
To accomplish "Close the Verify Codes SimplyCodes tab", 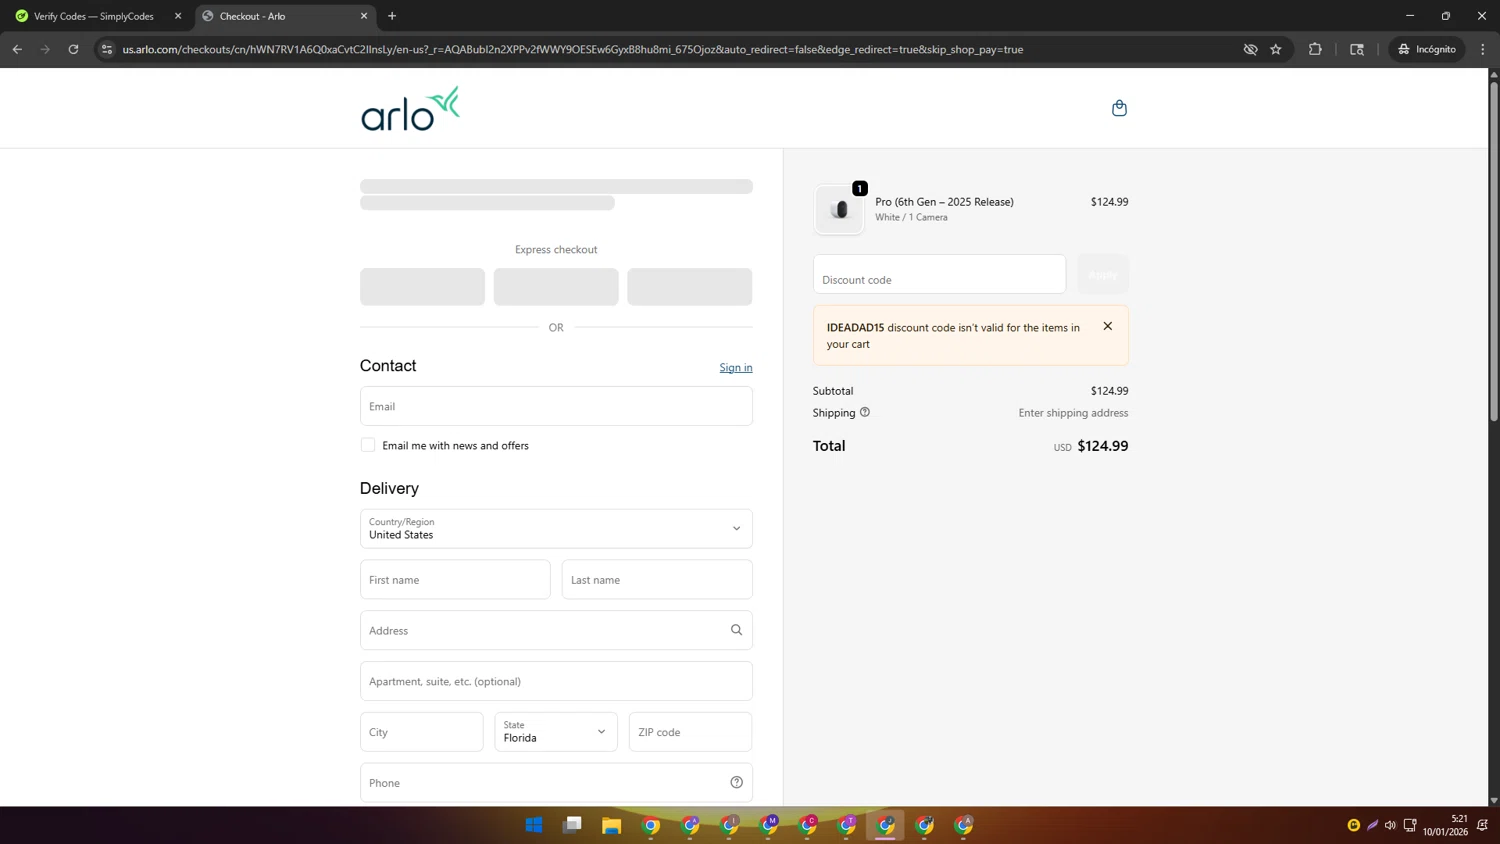I will coord(178,16).
